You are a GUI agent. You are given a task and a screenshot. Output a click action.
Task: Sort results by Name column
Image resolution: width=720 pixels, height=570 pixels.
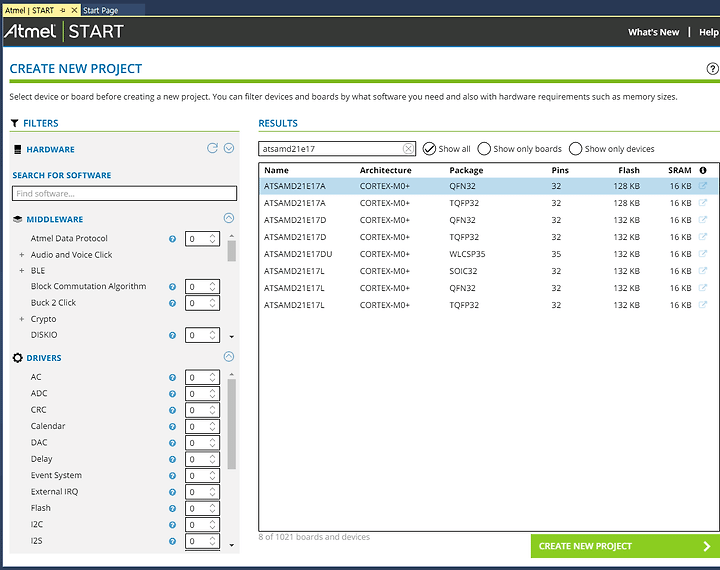coord(276,170)
